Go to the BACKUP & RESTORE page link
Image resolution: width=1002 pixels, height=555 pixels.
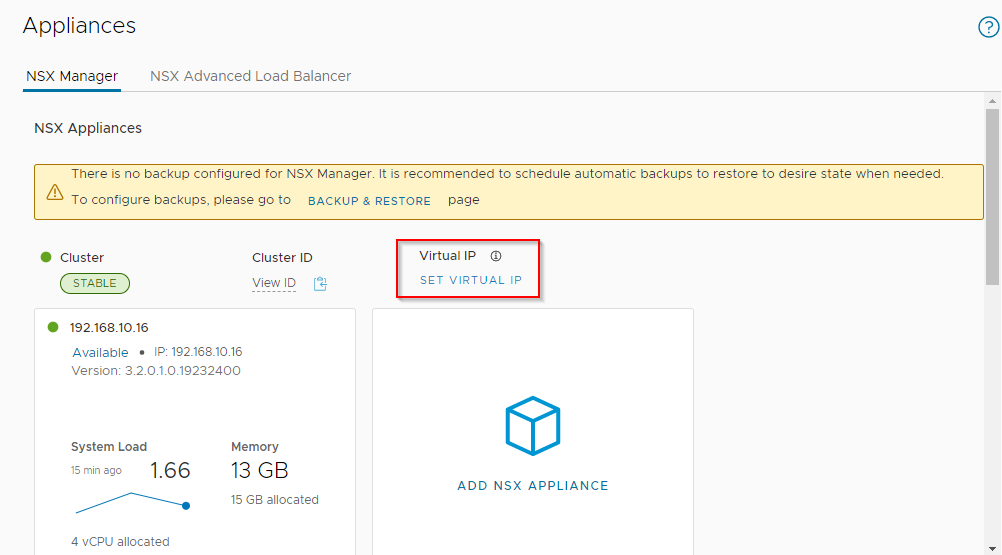point(369,201)
